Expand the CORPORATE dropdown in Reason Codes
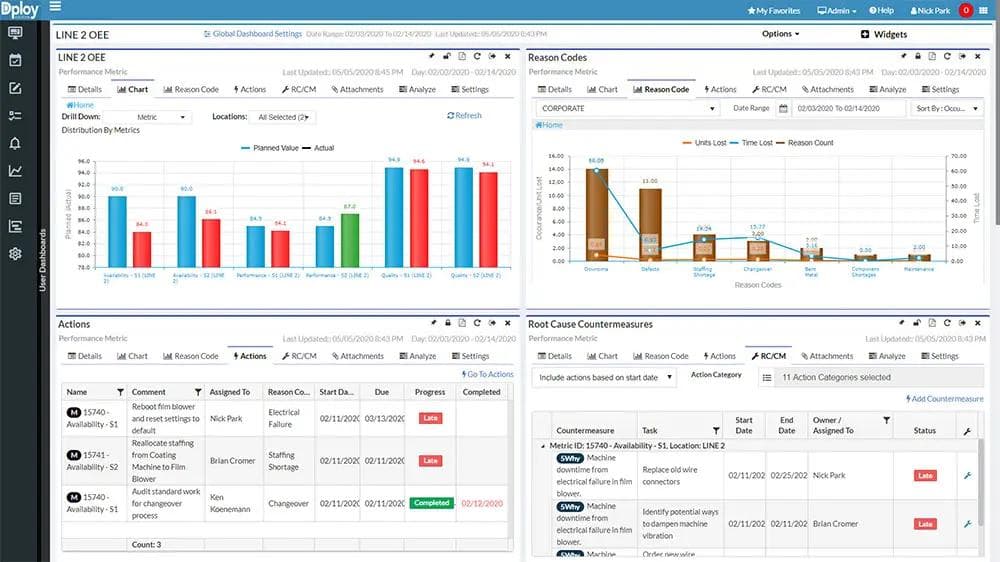Viewport: 1000px width, 562px height. click(x=627, y=108)
